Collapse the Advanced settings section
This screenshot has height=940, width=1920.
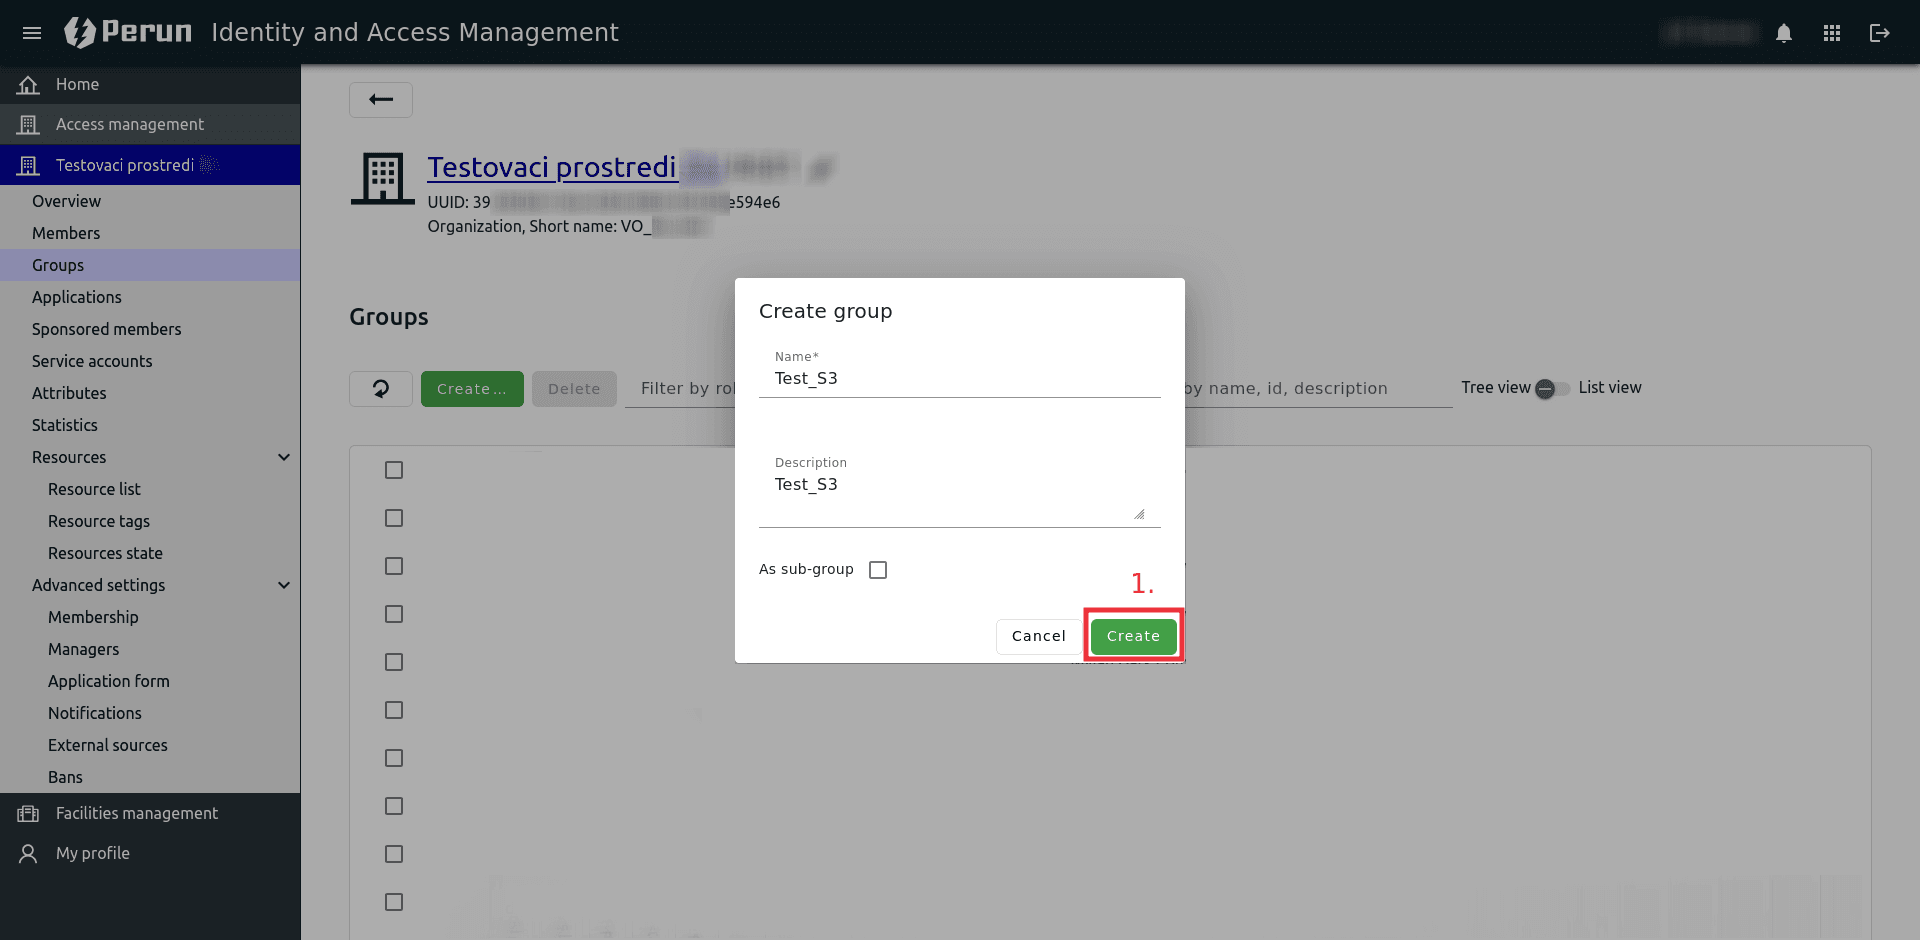pos(284,585)
